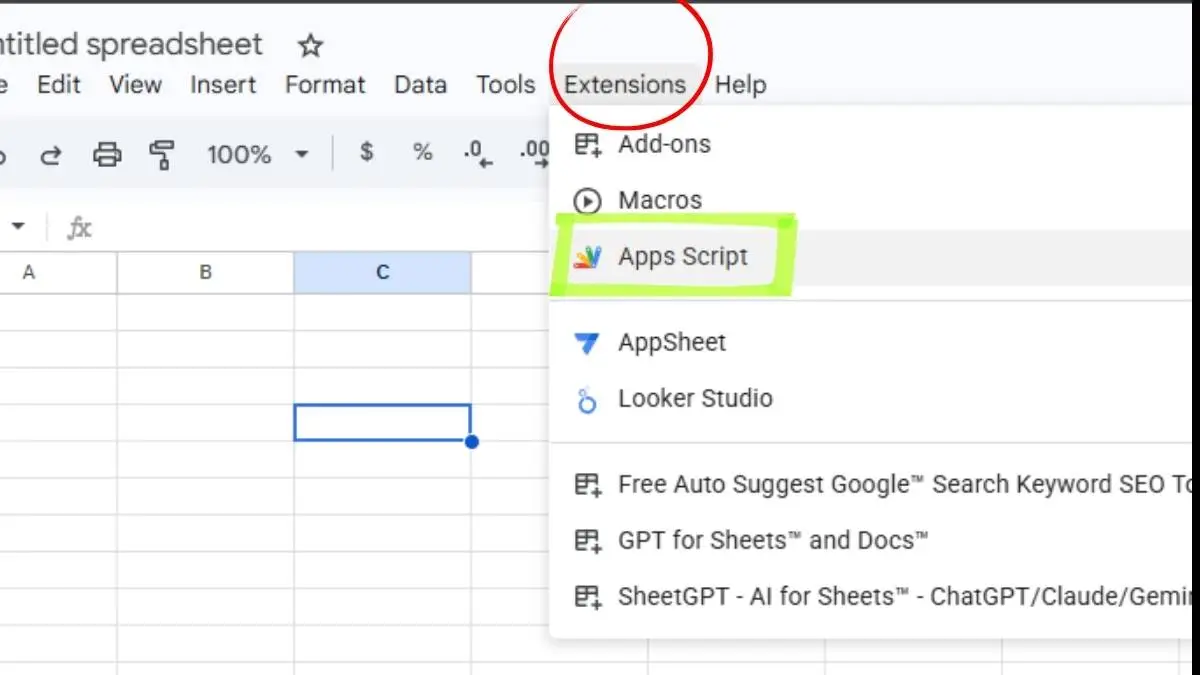Viewport: 1200px width, 675px height.
Task: Format as currency with dollar icon
Action: [367, 153]
